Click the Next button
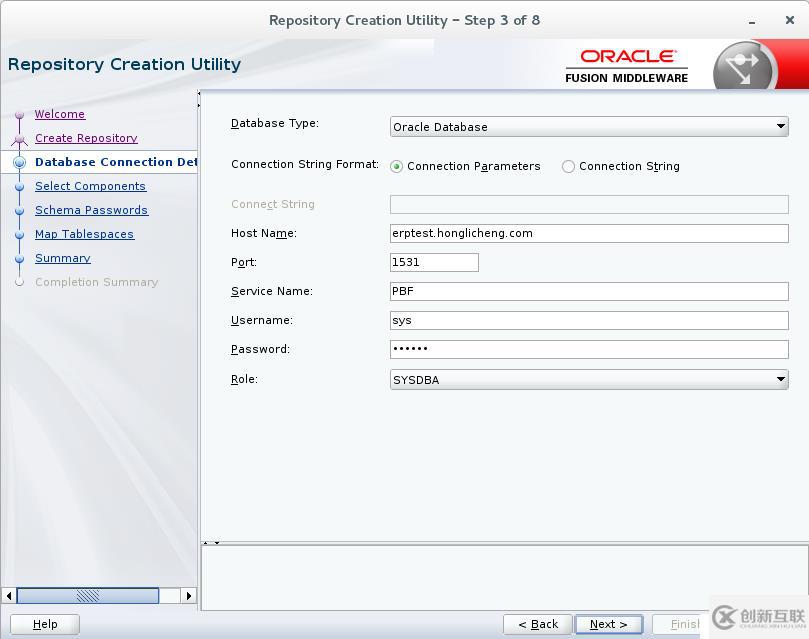 click(x=608, y=623)
